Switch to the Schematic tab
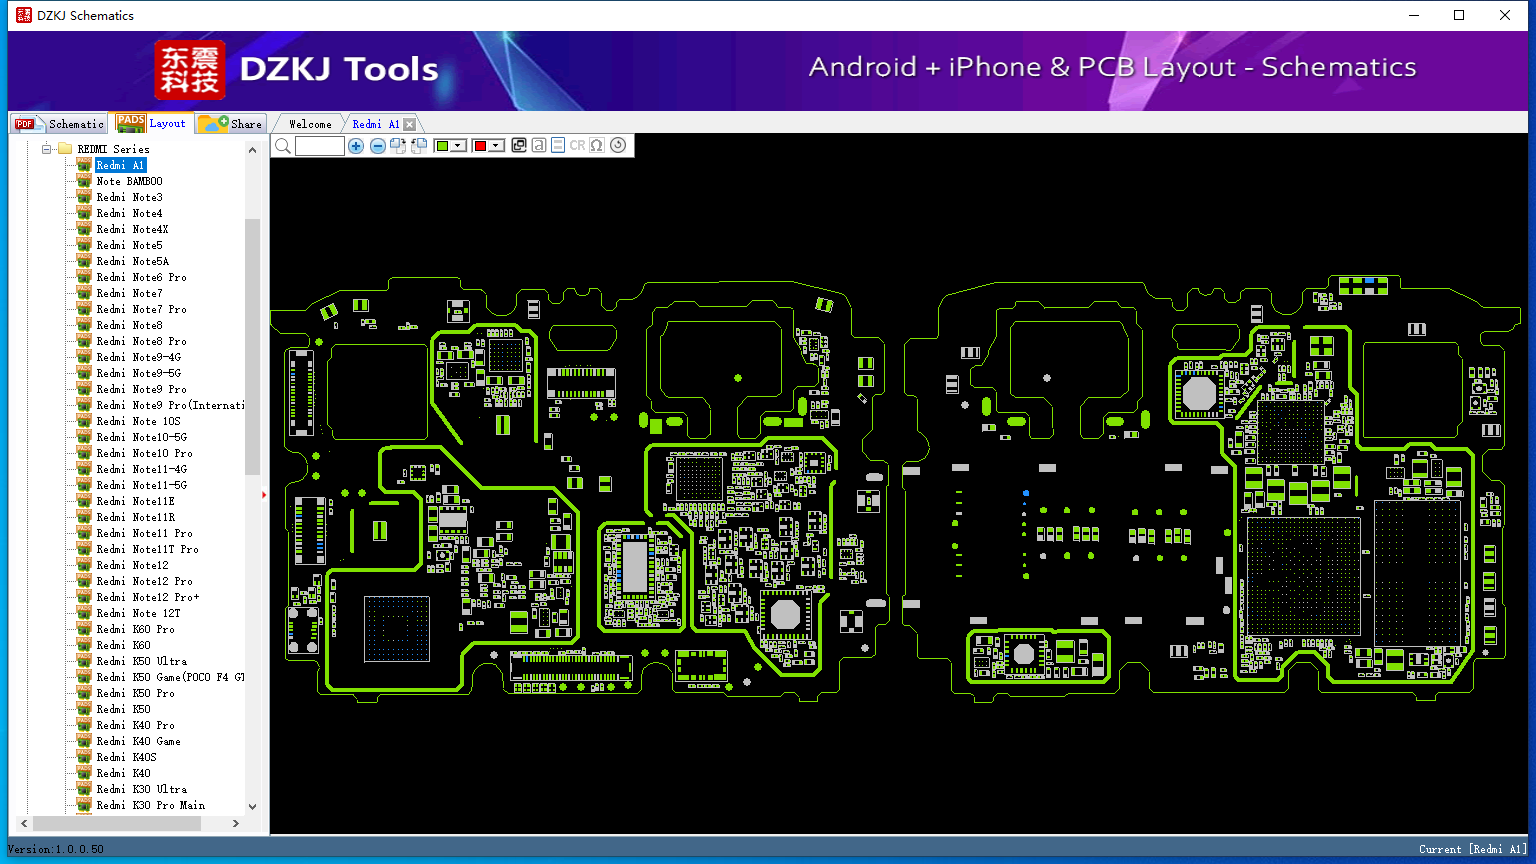 click(x=60, y=124)
